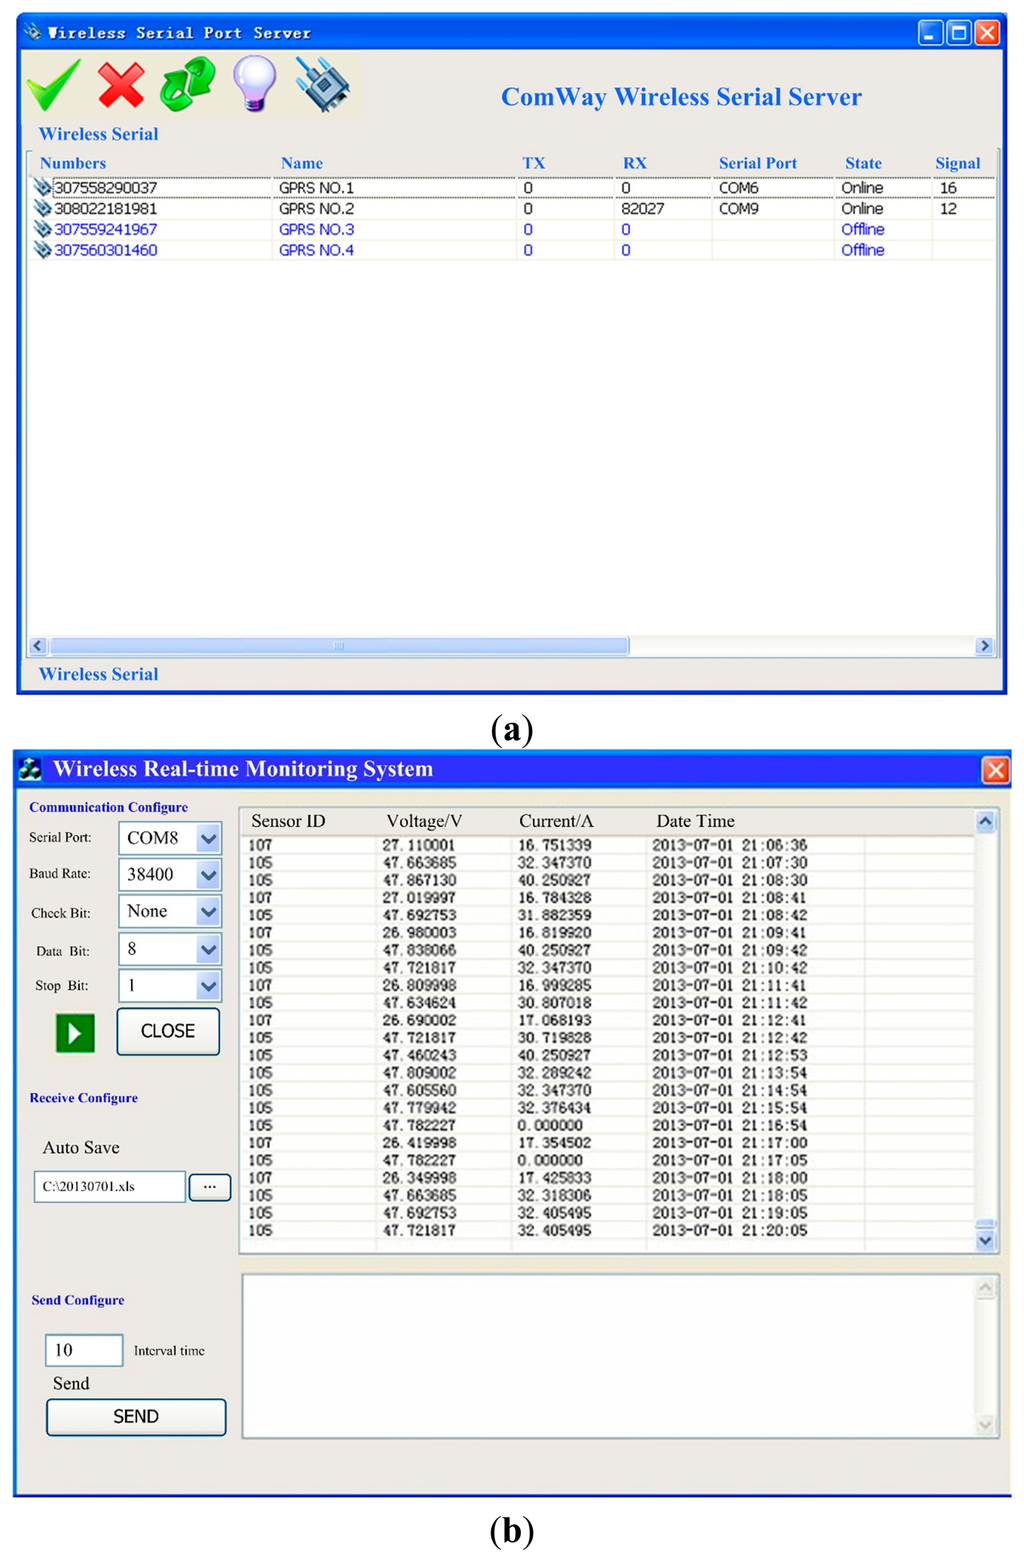Click the Interval time input field
Viewport: 1024px width, 1561px height.
coord(84,1350)
